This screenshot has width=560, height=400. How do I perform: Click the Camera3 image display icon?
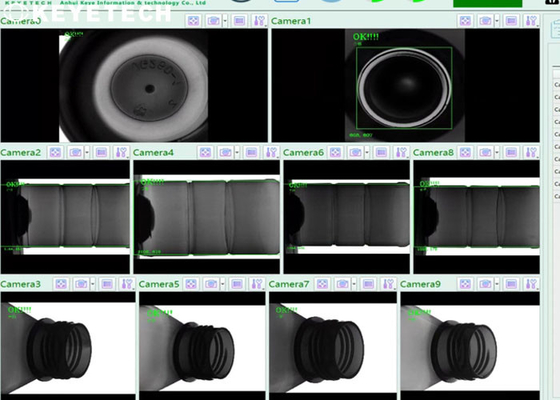coord(107,284)
